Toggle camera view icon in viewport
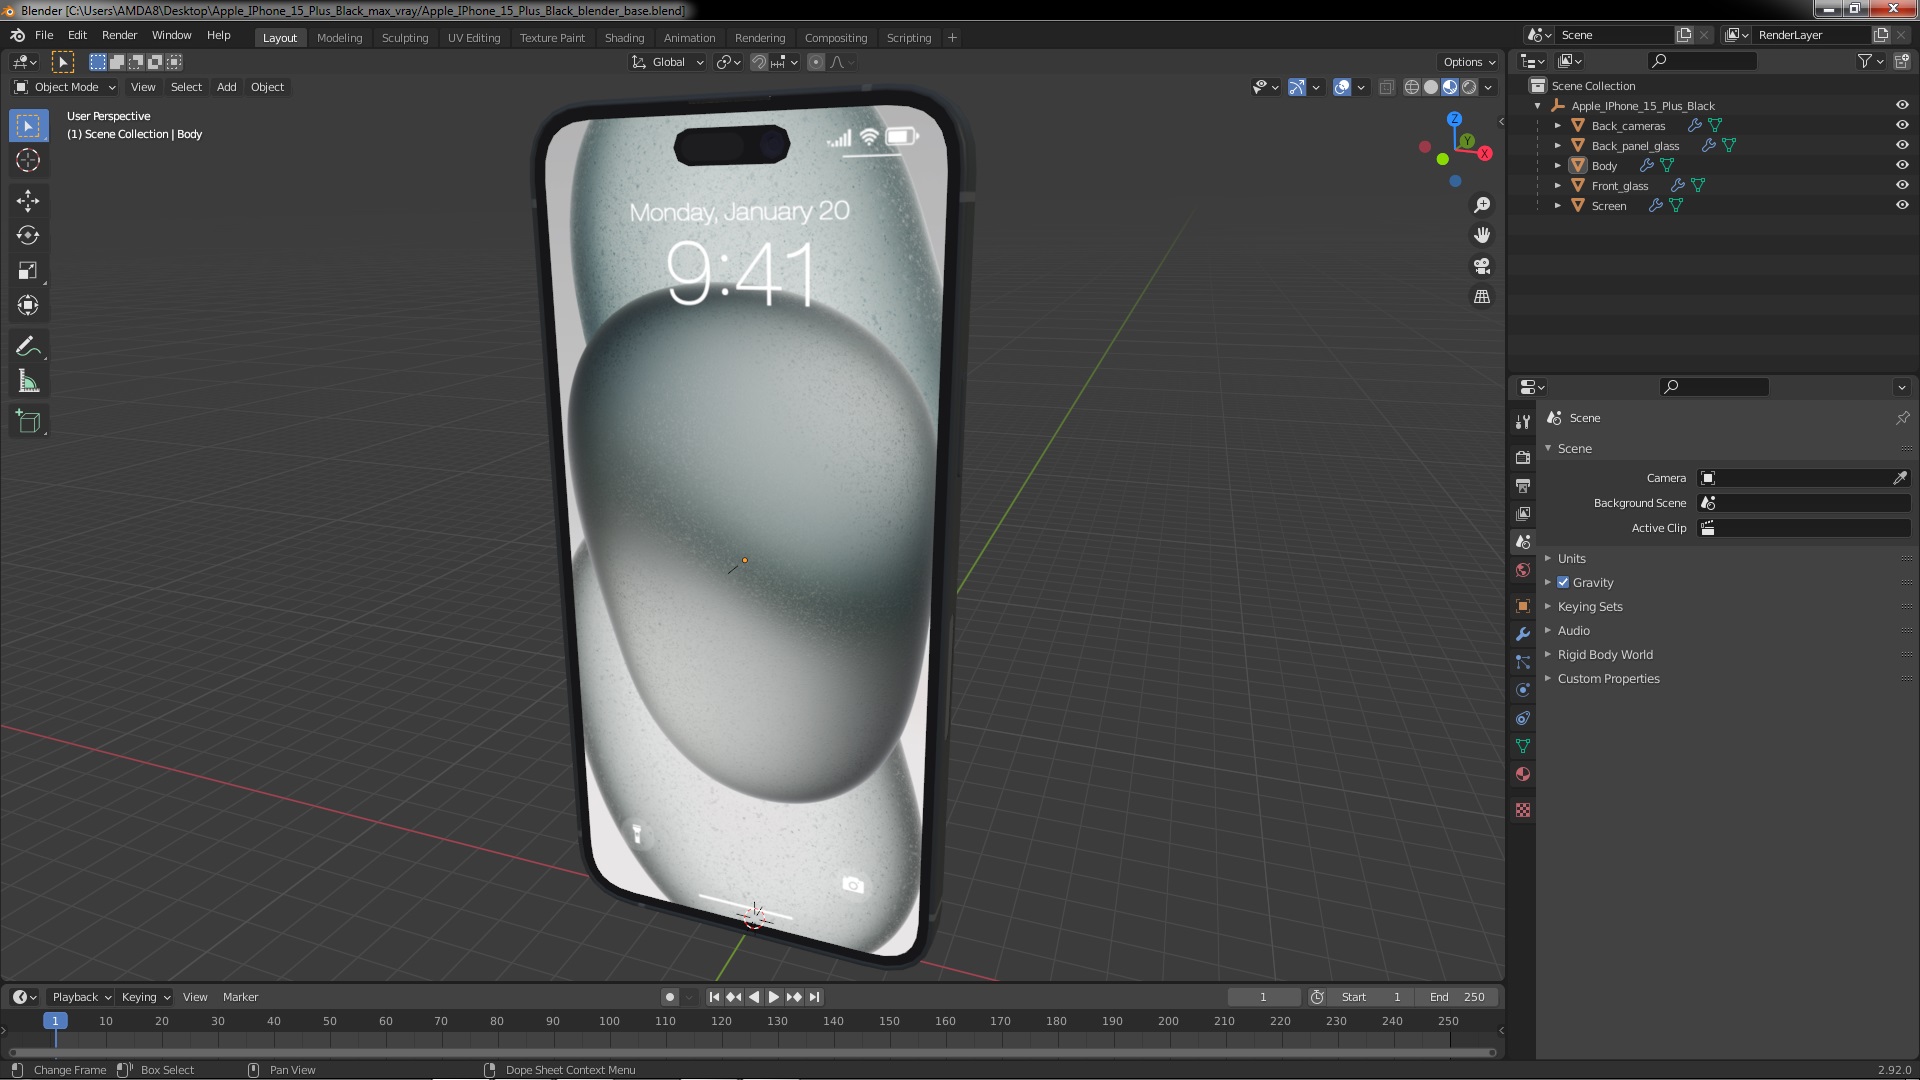 pos(1482,266)
